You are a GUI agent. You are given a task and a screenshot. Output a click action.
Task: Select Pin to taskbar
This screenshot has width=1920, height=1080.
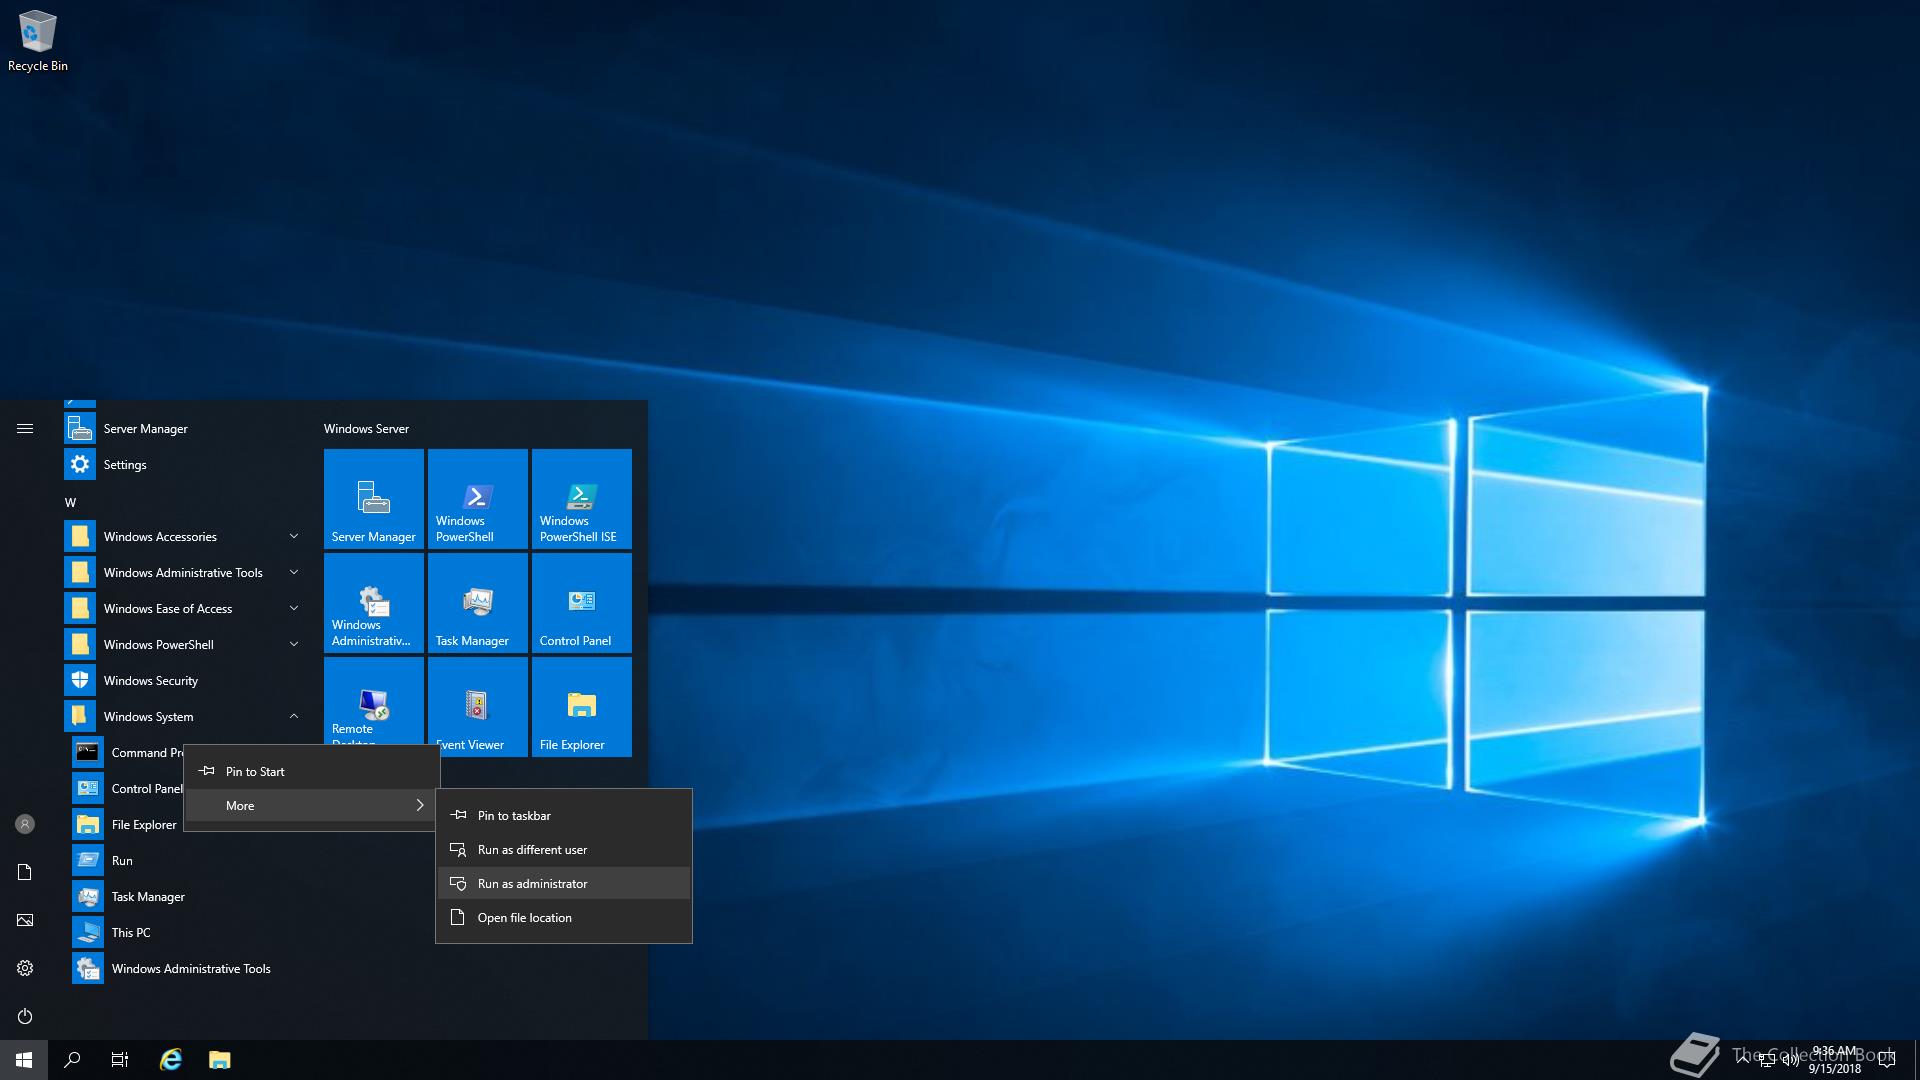pyautogui.click(x=564, y=815)
